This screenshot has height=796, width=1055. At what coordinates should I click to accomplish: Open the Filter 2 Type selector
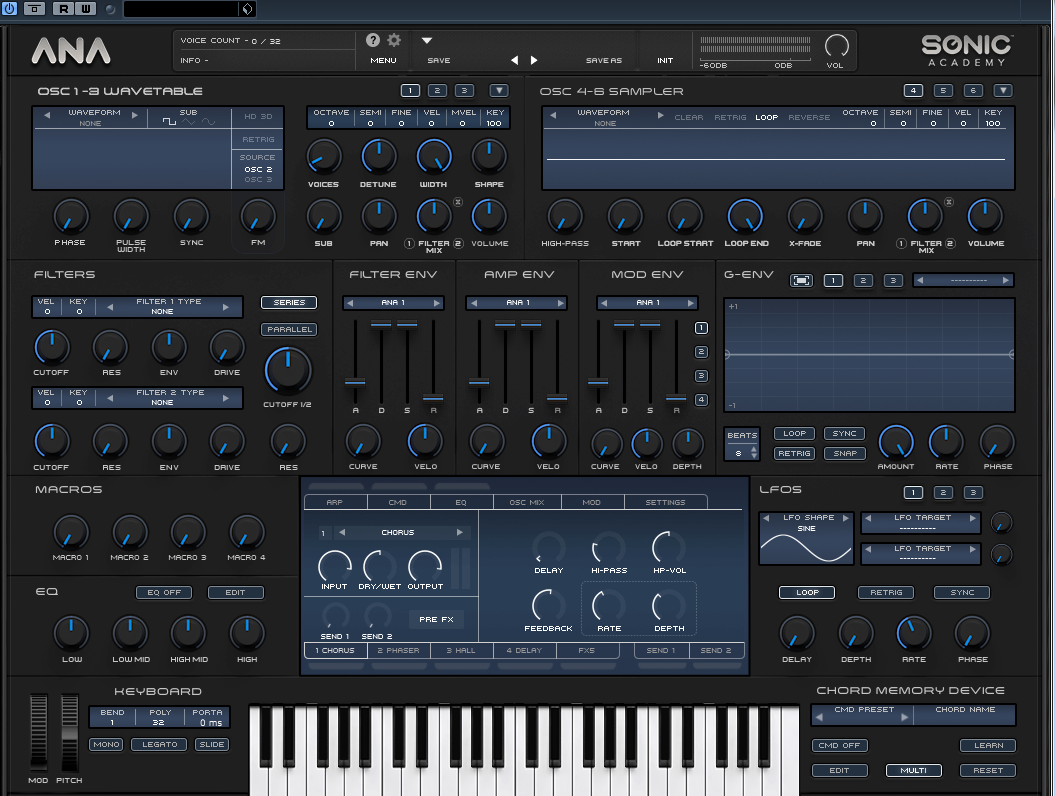click(x=168, y=398)
